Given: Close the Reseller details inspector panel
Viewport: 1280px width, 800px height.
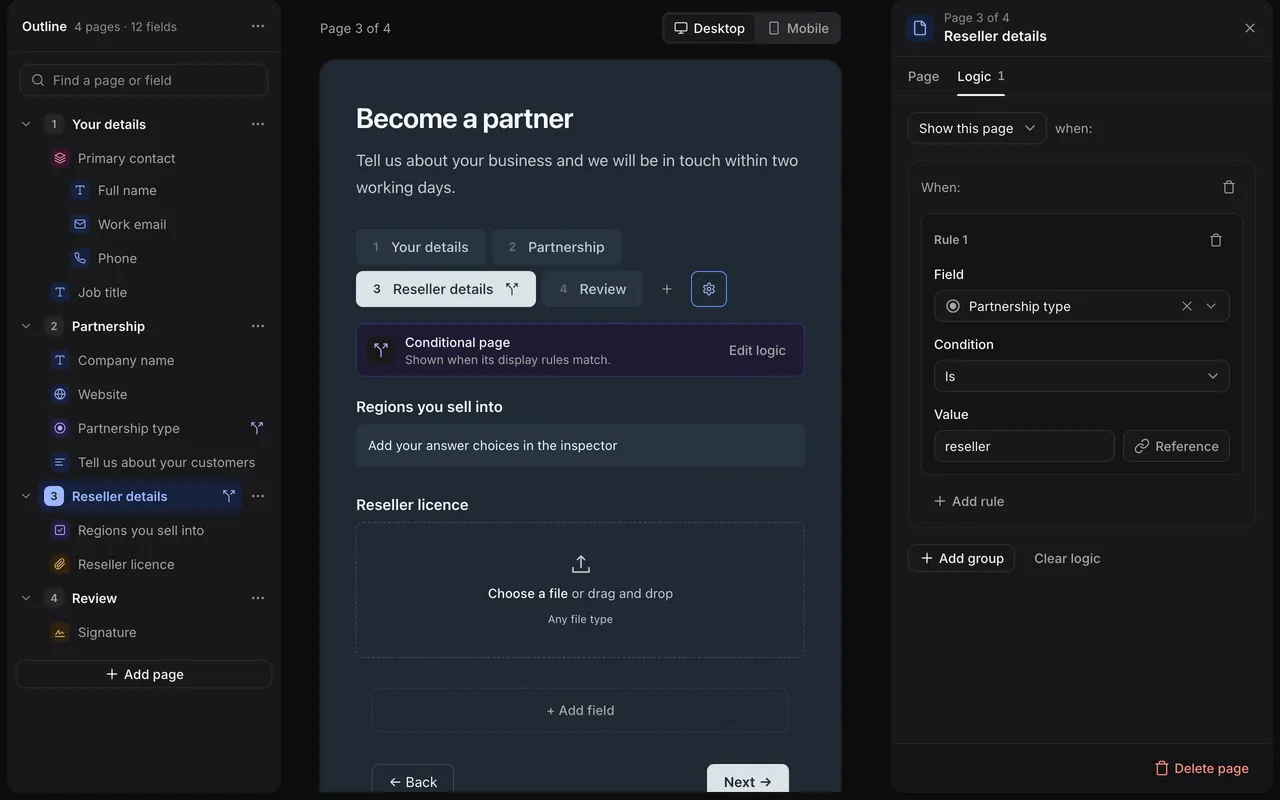Looking at the screenshot, I should point(1250,28).
